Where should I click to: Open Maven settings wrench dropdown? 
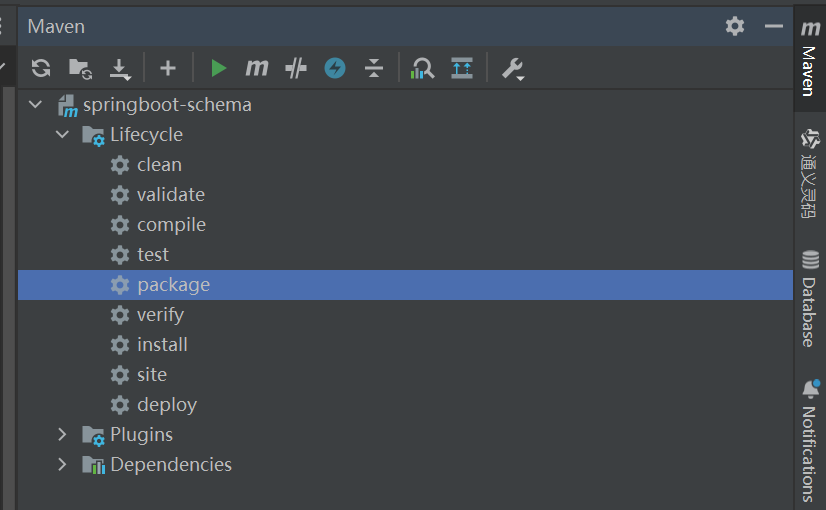click(513, 69)
